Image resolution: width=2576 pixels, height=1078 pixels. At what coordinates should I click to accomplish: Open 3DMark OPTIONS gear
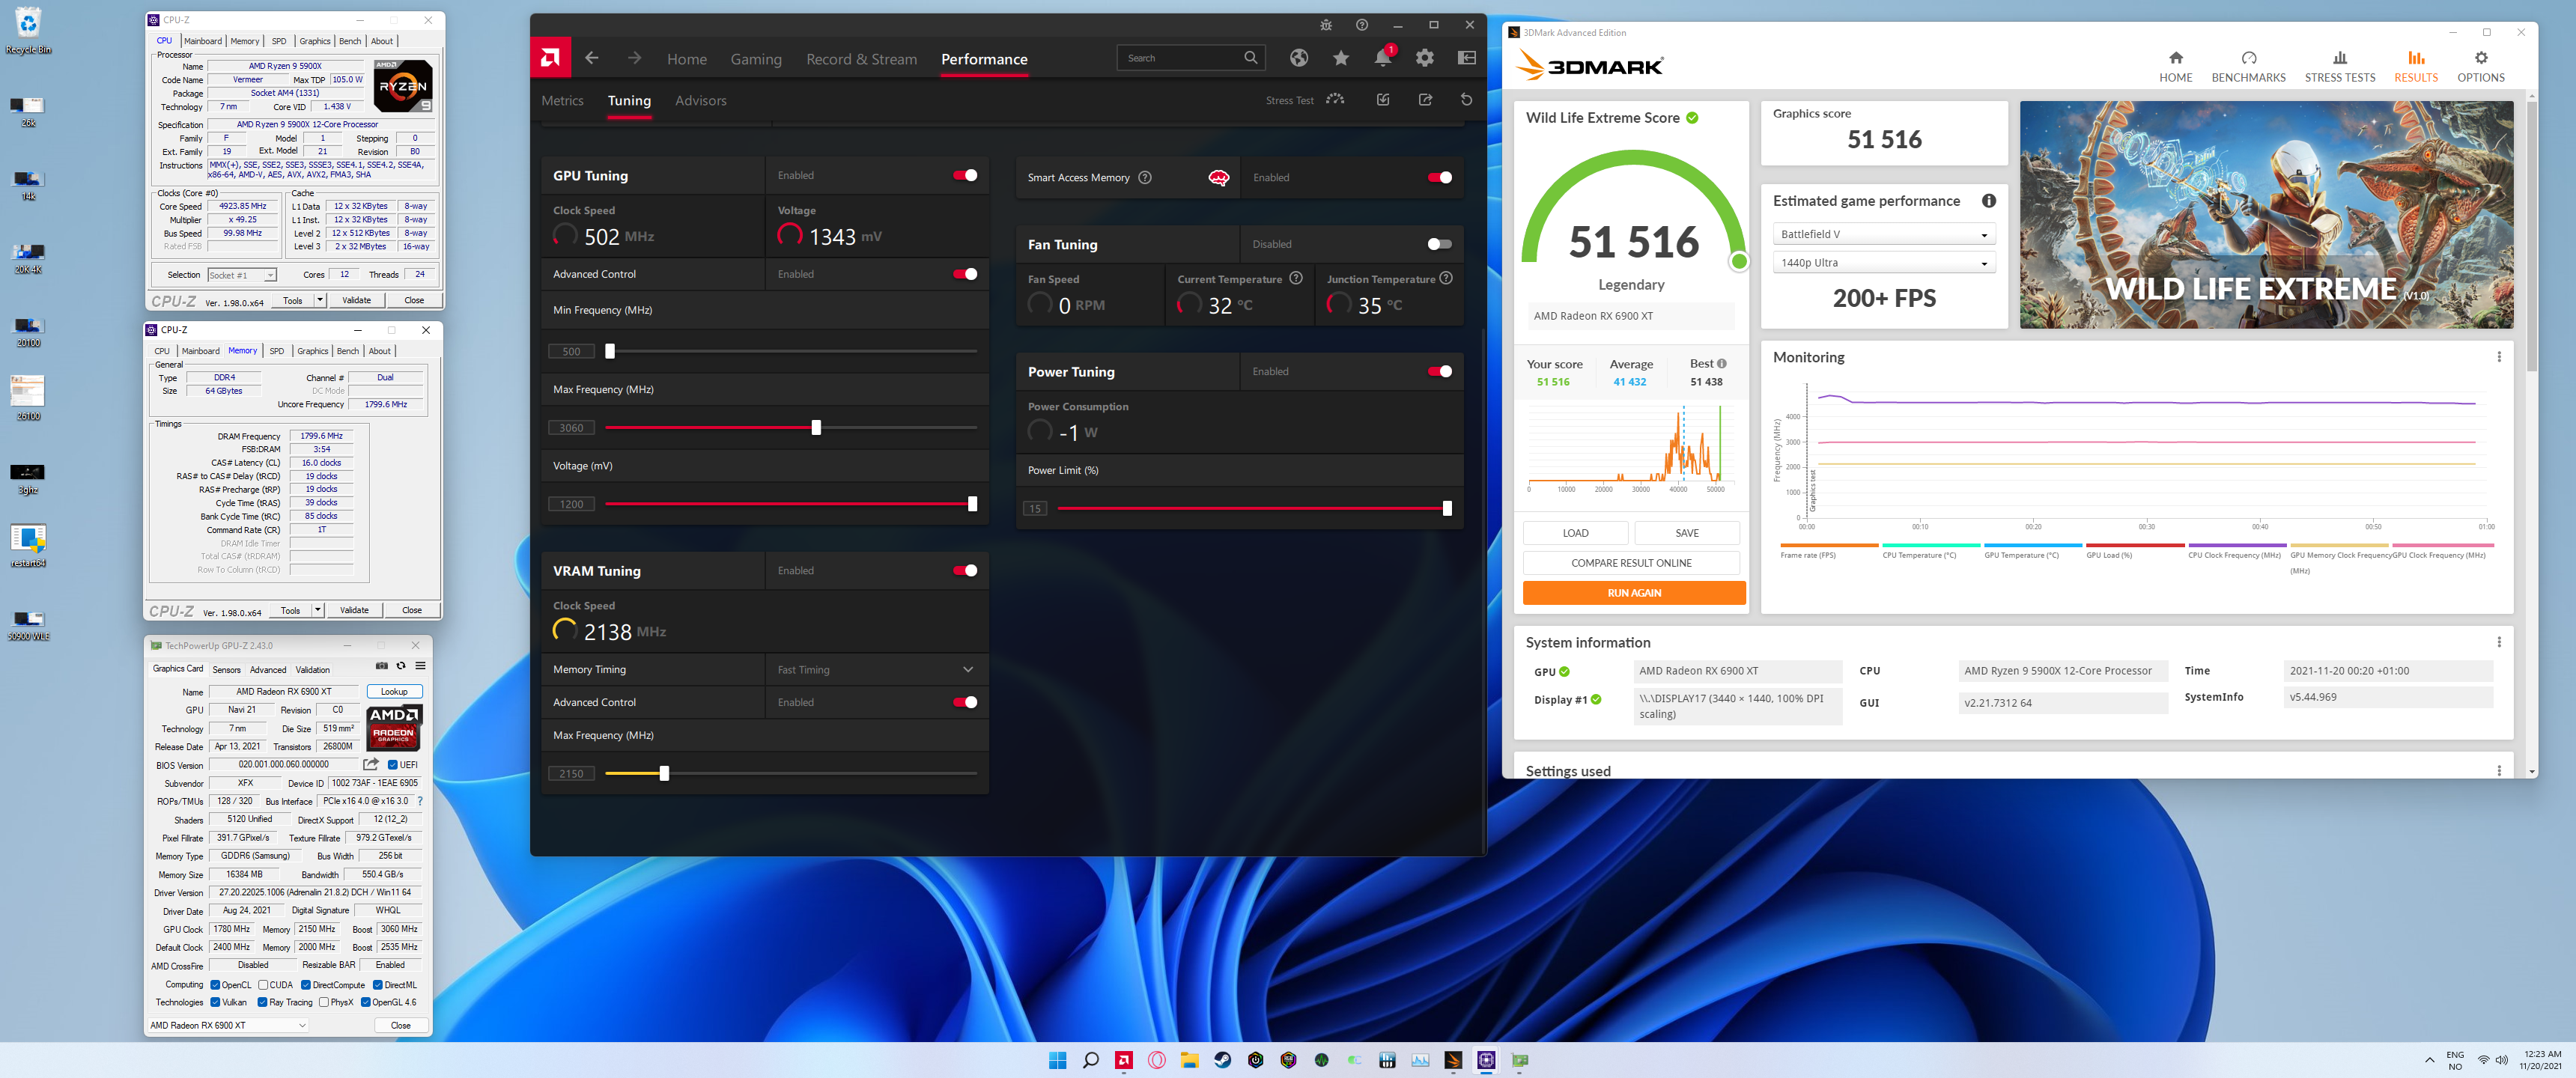tap(2480, 66)
